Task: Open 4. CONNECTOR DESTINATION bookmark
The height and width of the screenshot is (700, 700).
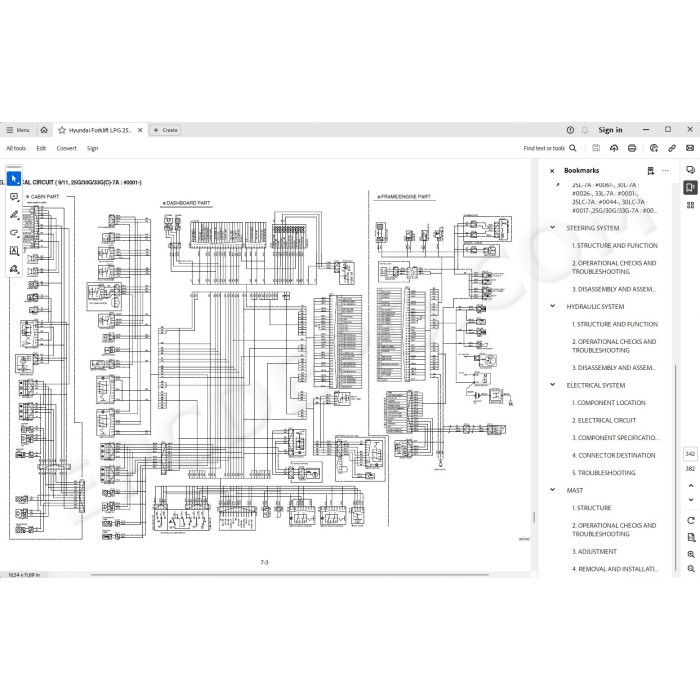Action: pos(613,455)
